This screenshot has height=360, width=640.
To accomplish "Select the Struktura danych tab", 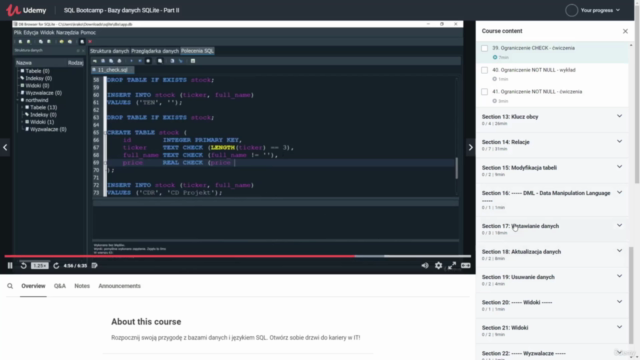I will point(109,51).
